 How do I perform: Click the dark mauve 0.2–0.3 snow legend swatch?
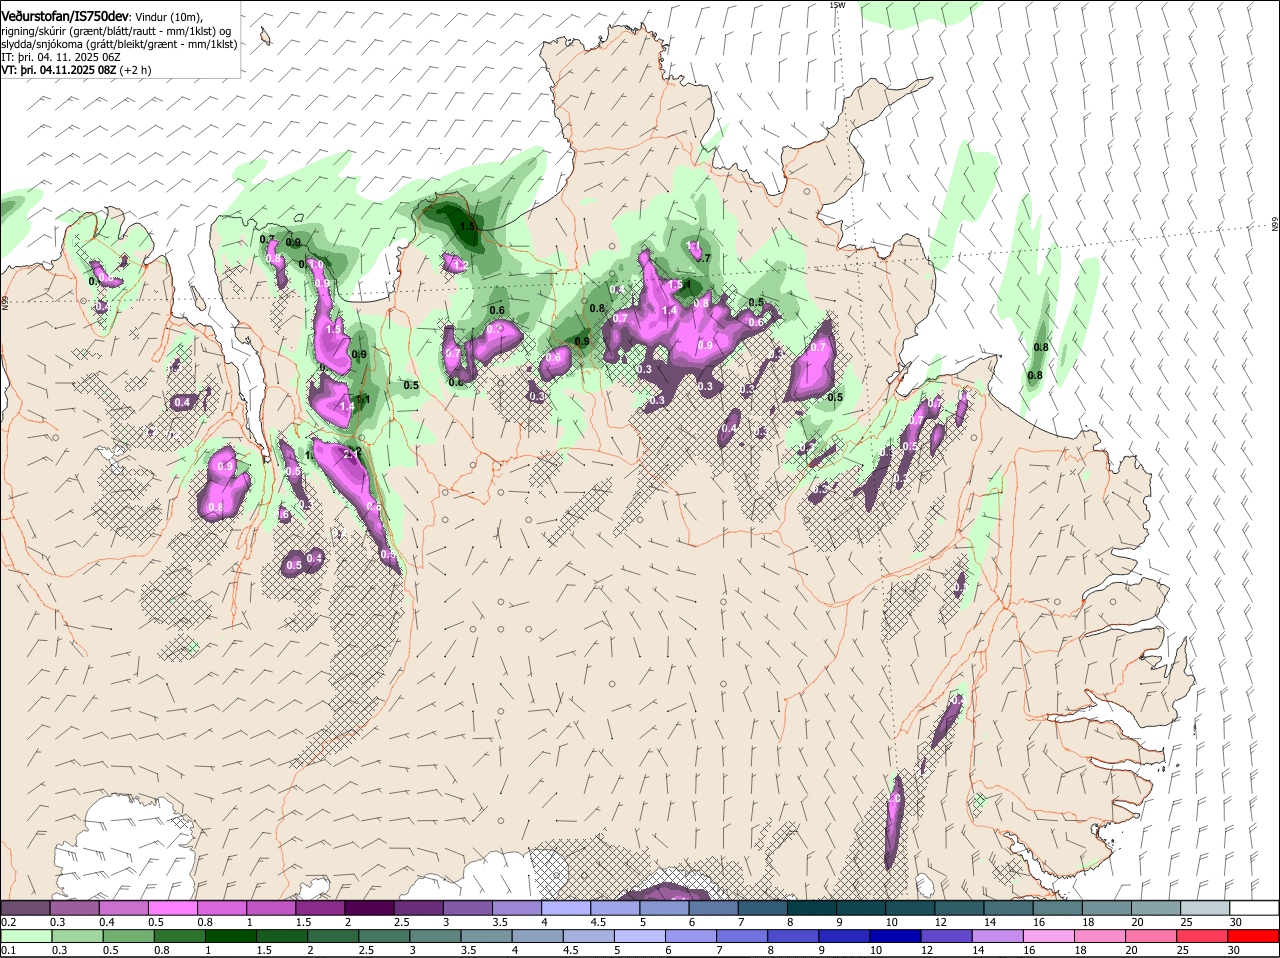click(x=25, y=907)
